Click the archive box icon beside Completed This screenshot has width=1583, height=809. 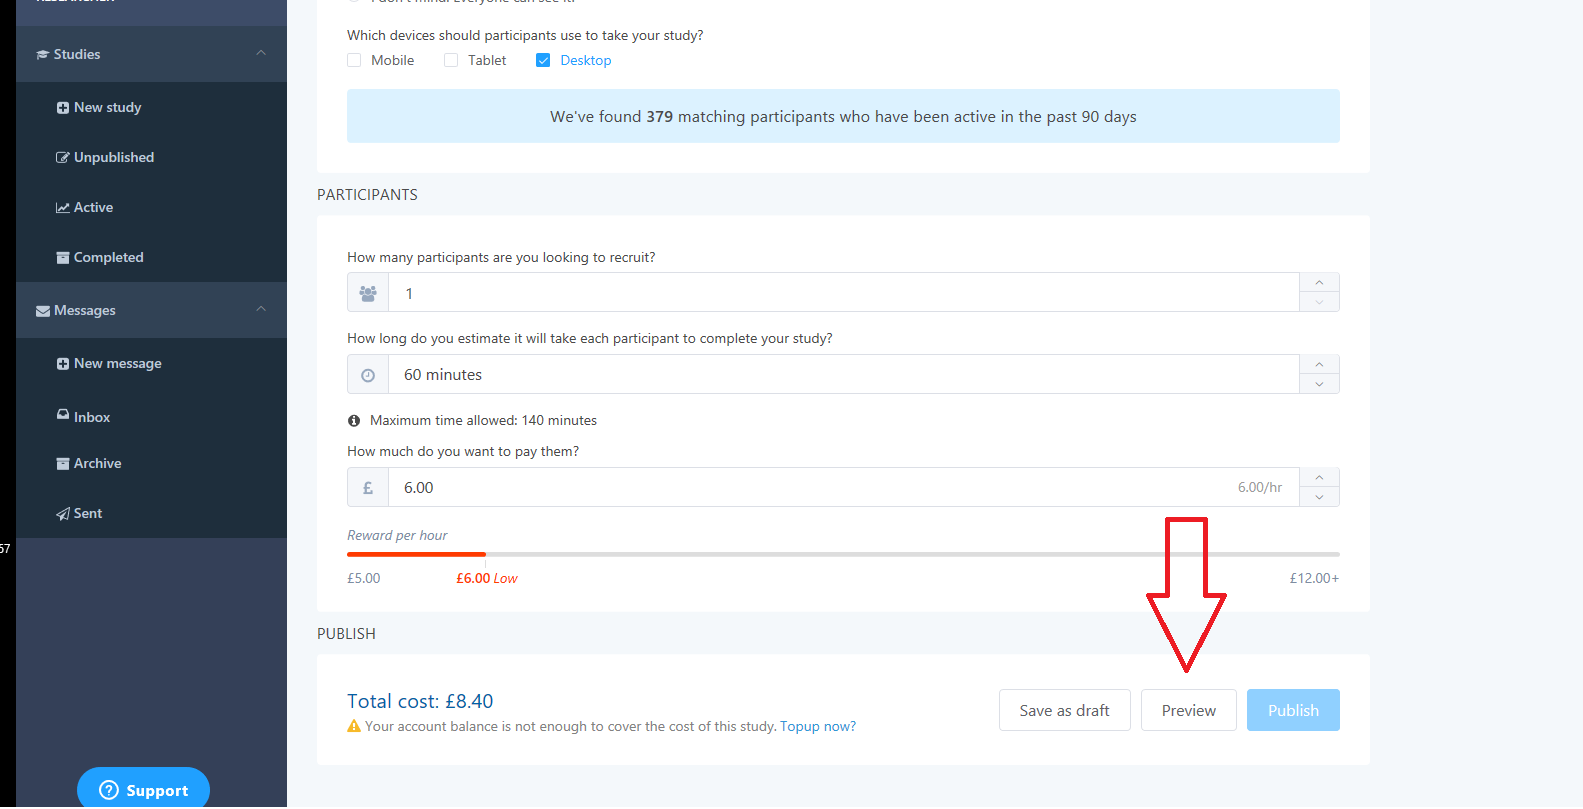[x=63, y=258]
